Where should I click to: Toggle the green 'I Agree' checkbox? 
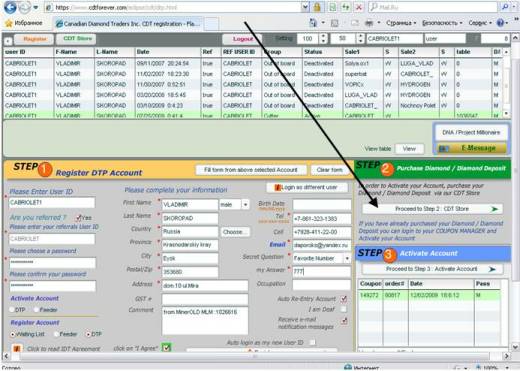(166, 348)
